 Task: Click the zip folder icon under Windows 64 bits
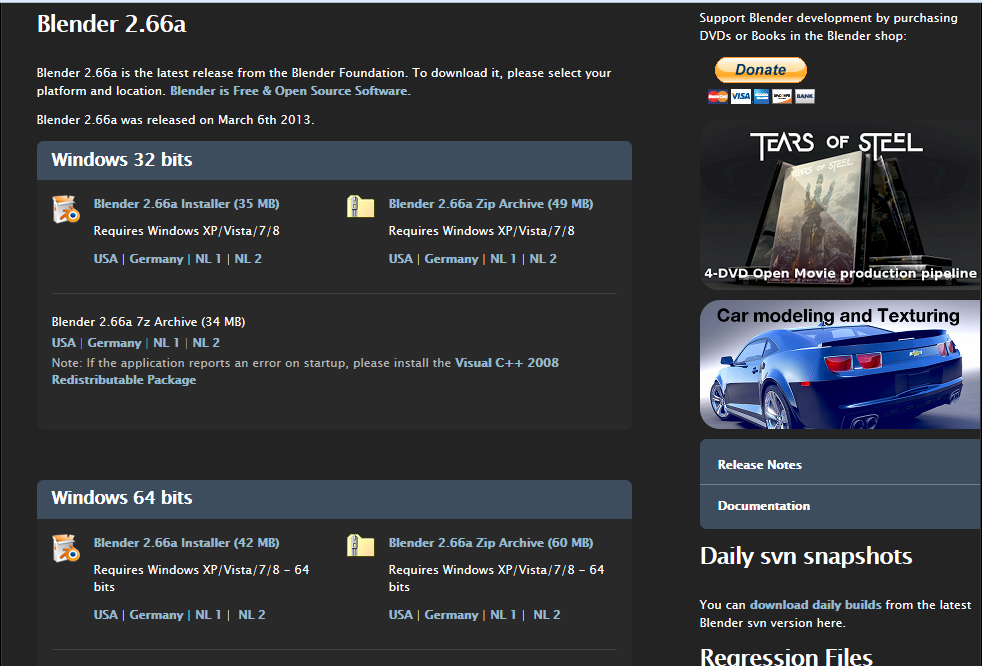(x=361, y=545)
